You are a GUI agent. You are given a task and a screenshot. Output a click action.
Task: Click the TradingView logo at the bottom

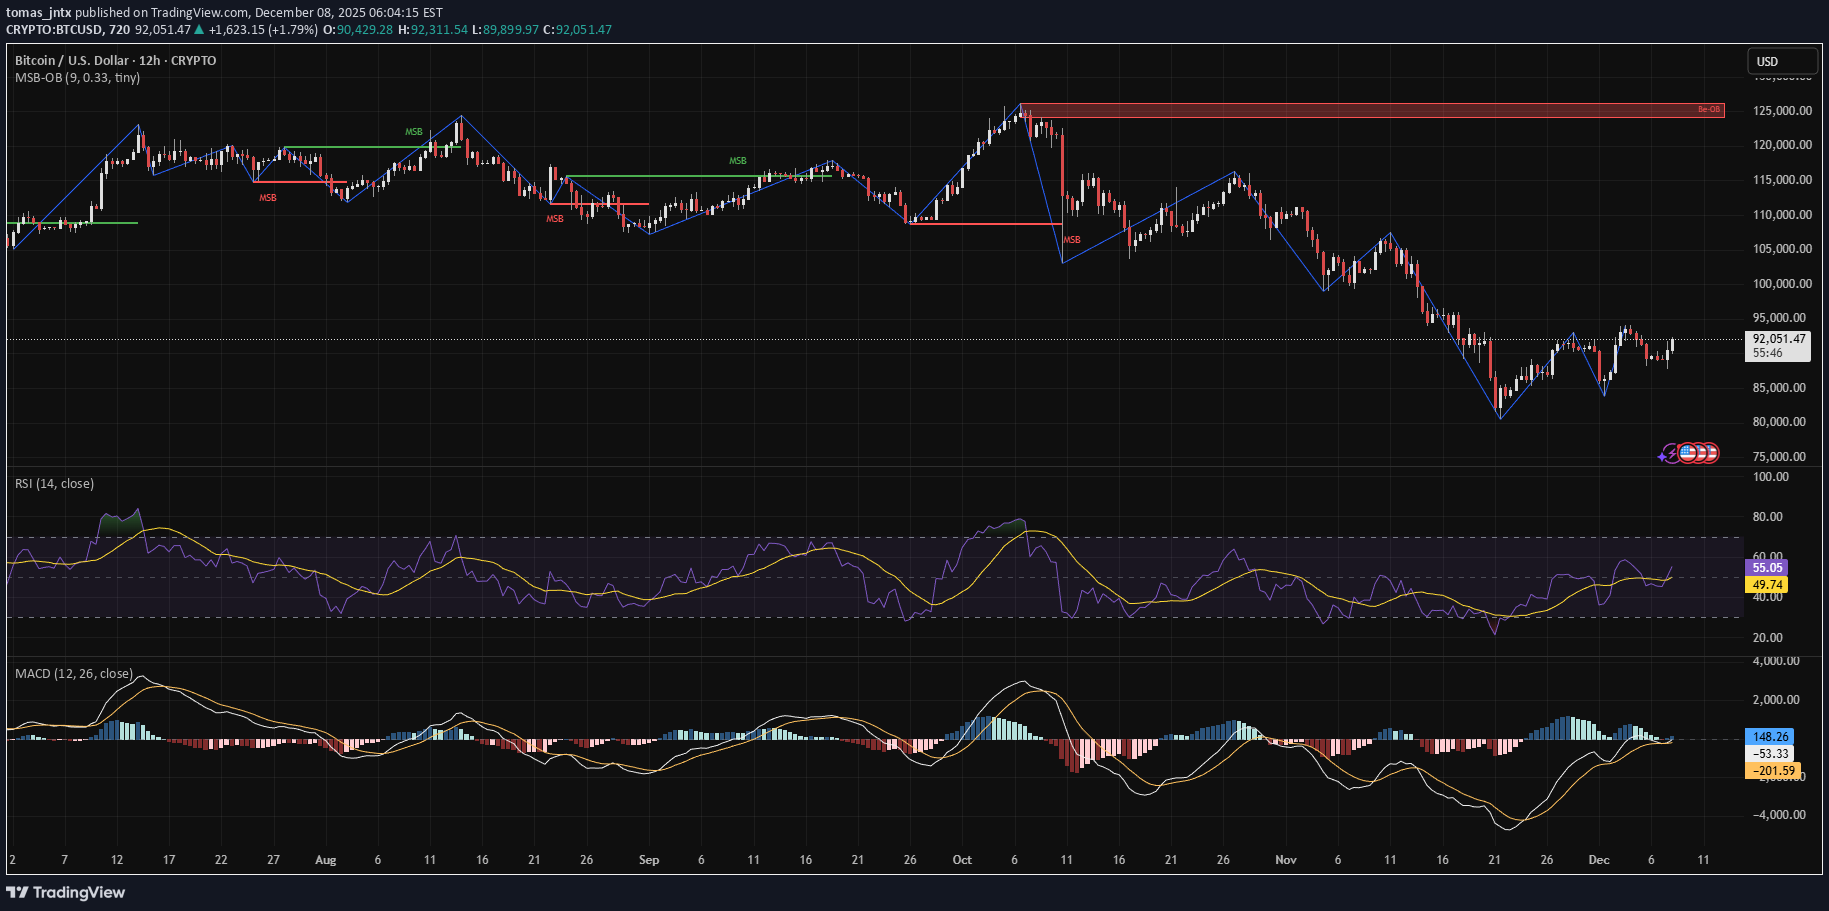point(66,892)
